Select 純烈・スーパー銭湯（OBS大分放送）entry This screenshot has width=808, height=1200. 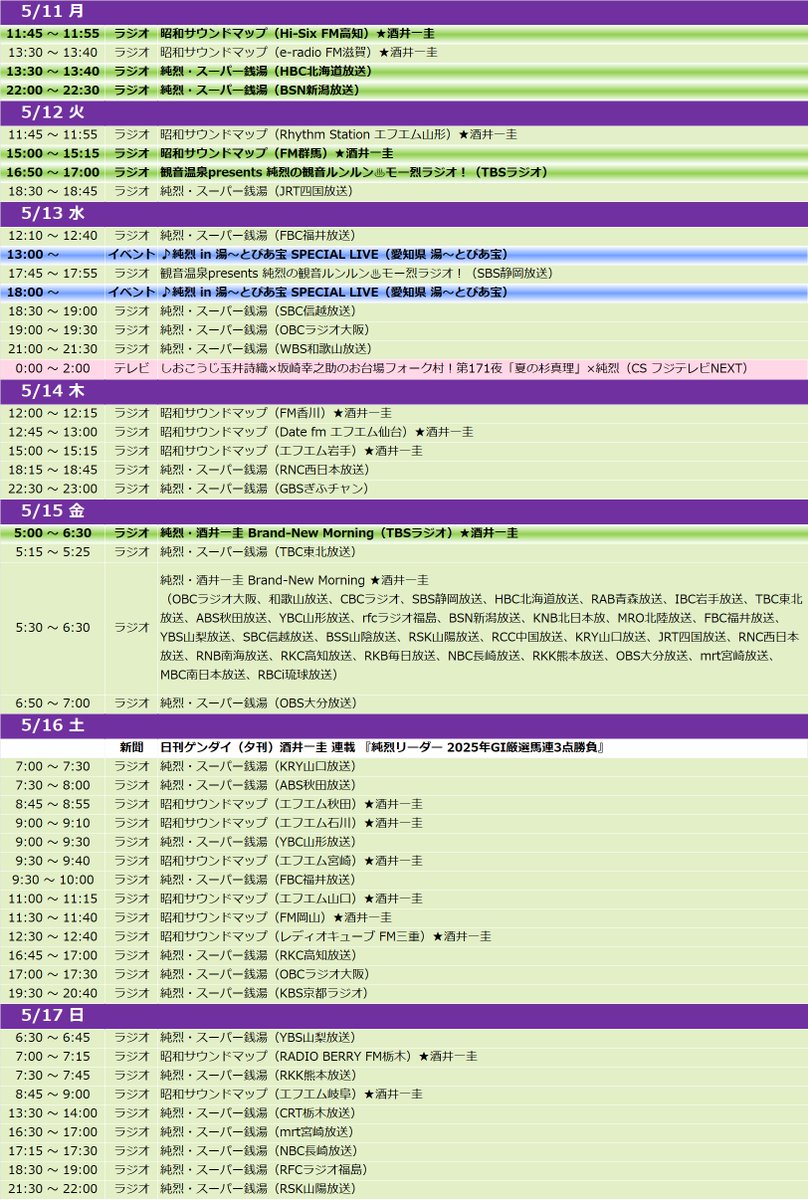[258, 703]
